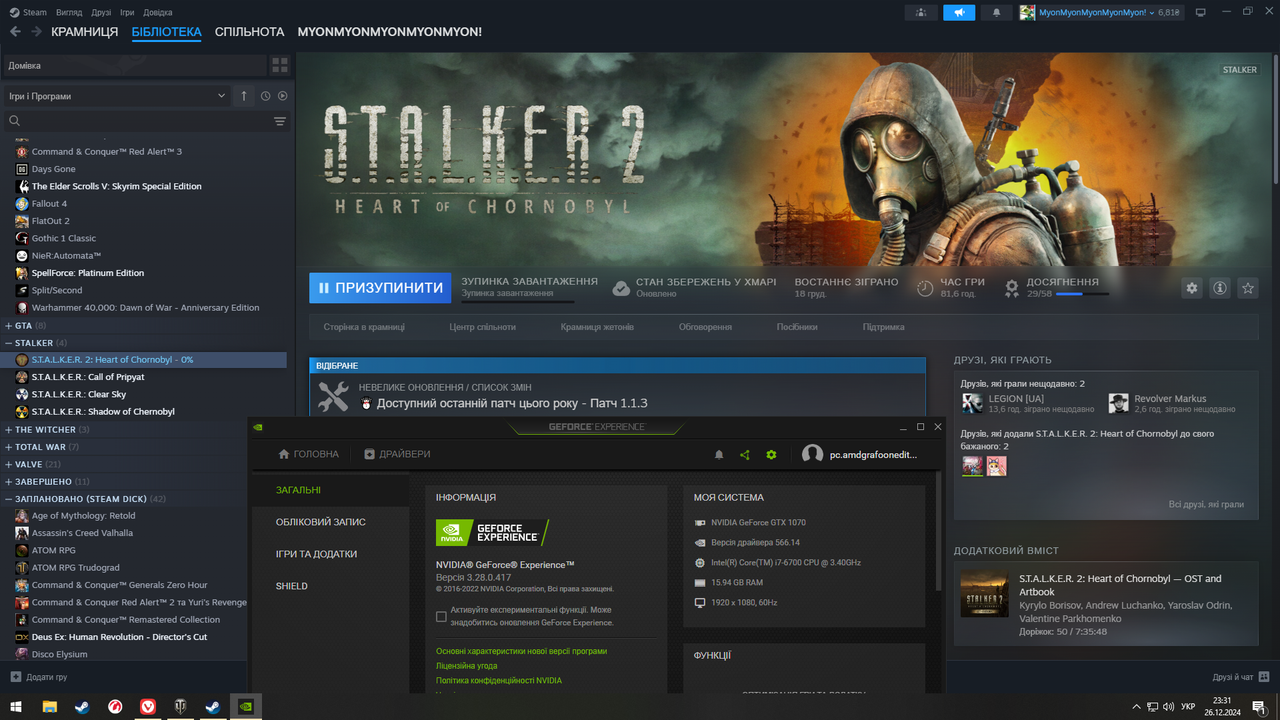The height and width of the screenshot is (720, 1280).
Task: Open File Explorer from the taskbar
Action: (x=49, y=706)
